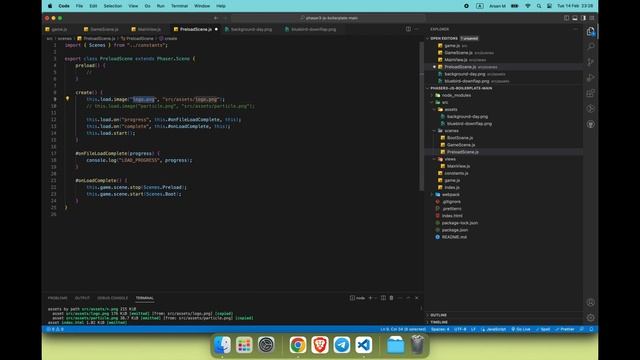Open the terminal launch profile dropdown

coord(376,298)
